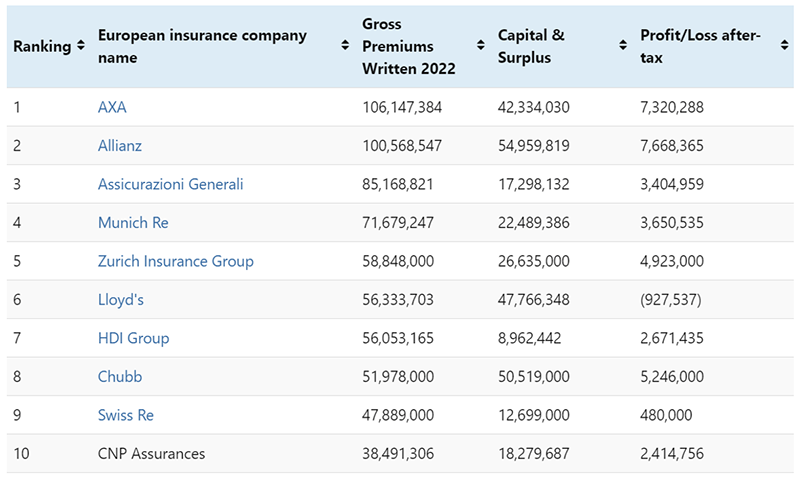Click ranking number 10 in CNP Assurances row
800x479 pixels.
click(21, 453)
